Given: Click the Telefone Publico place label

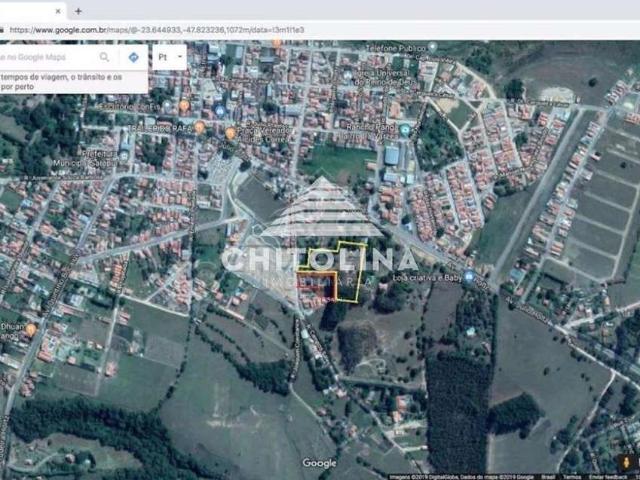Looking at the screenshot, I should click(396, 49).
